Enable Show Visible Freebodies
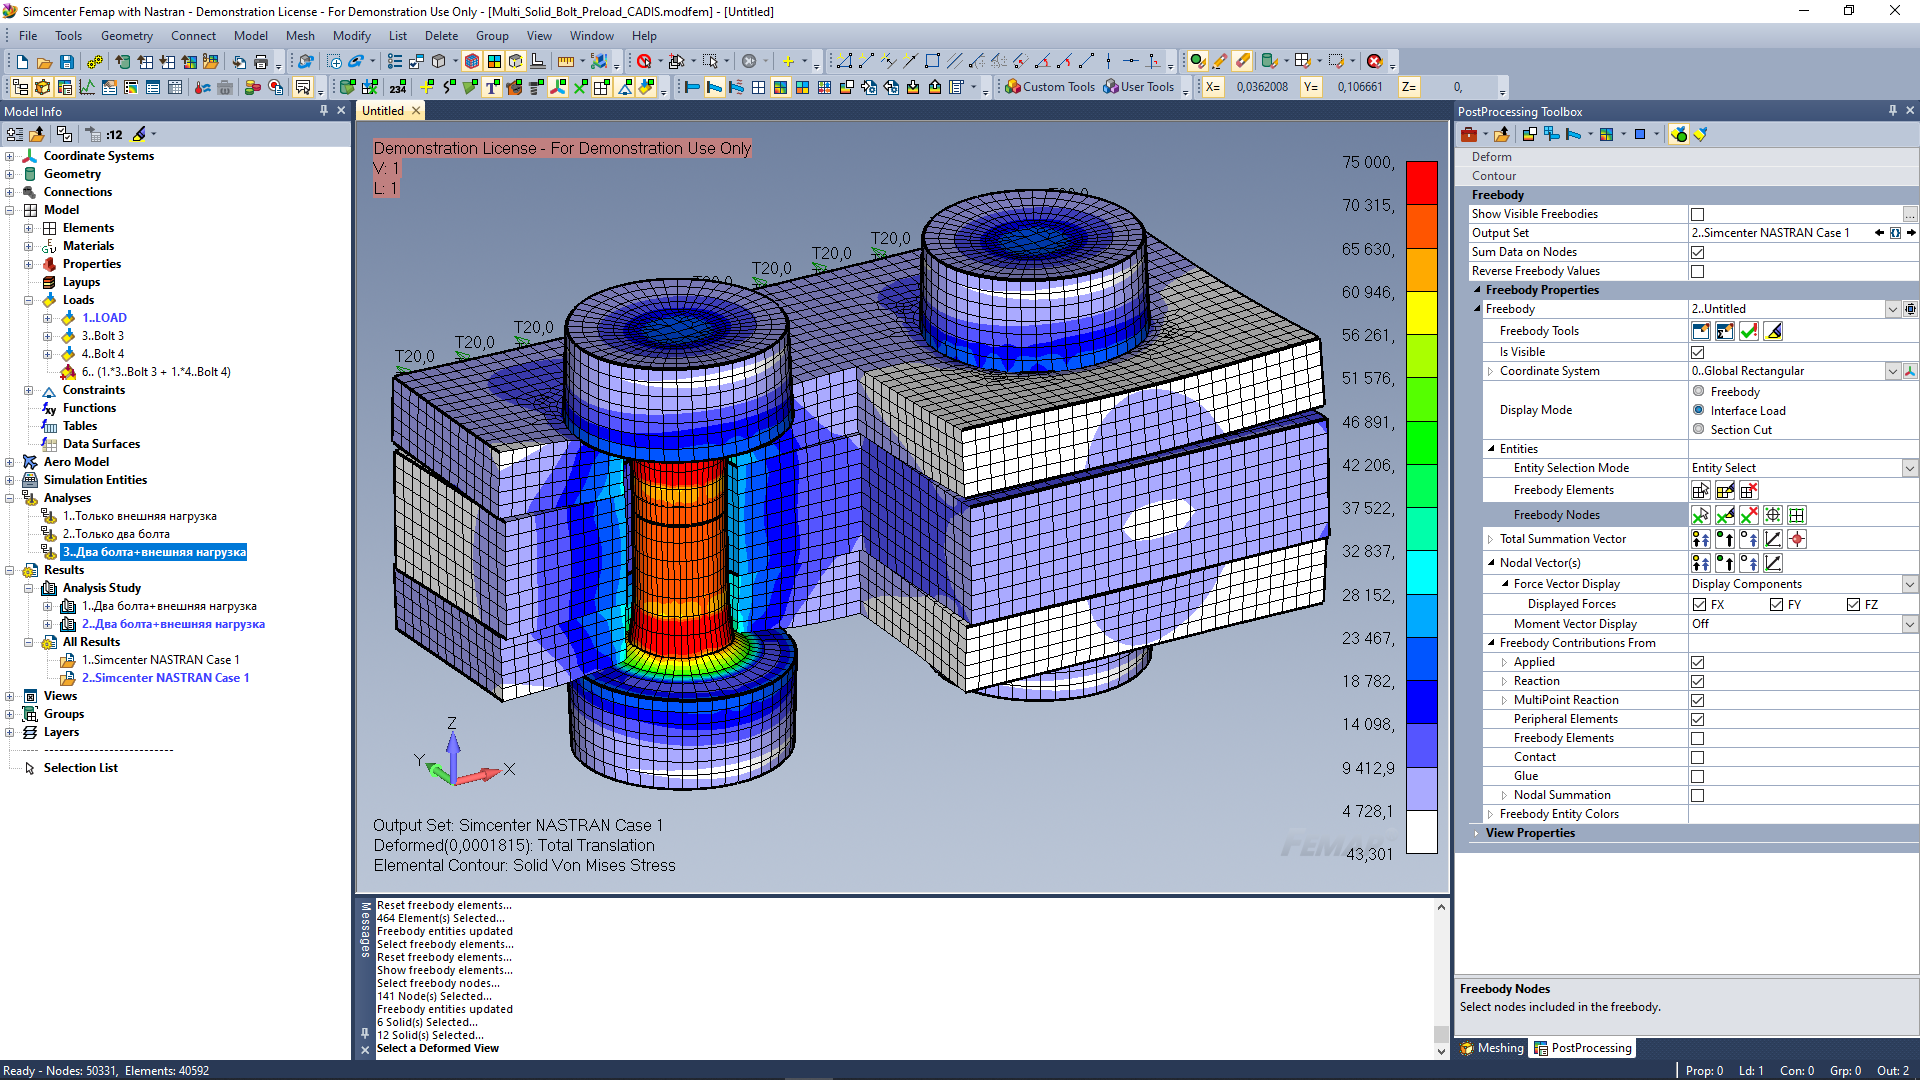This screenshot has width=1920, height=1080. point(1697,213)
